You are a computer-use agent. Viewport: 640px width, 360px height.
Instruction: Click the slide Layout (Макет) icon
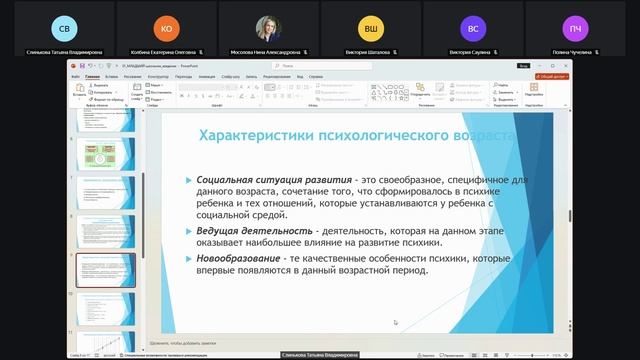148,85
